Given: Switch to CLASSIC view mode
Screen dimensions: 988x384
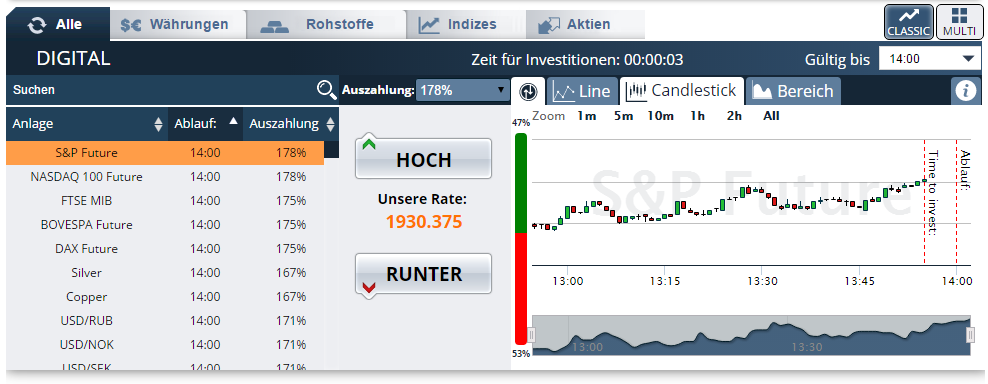Looking at the screenshot, I should coord(908,23).
